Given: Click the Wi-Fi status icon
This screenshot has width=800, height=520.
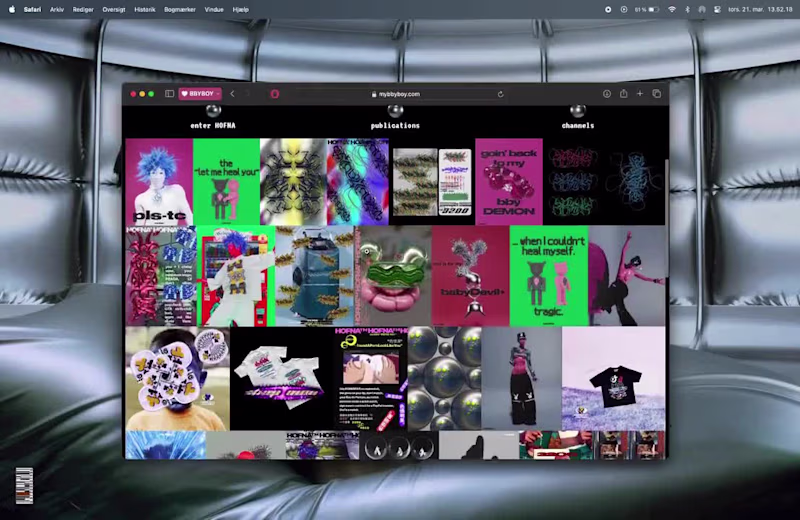Looking at the screenshot, I should pos(672,9).
